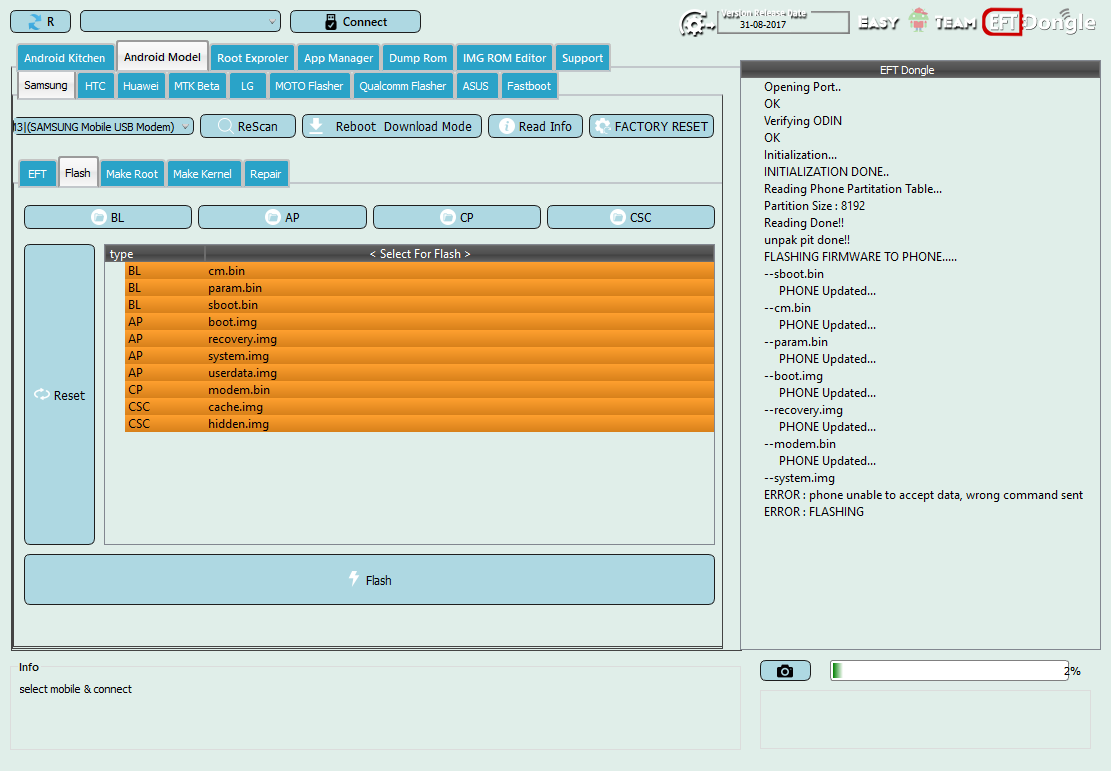Open the Support tab

582,58
